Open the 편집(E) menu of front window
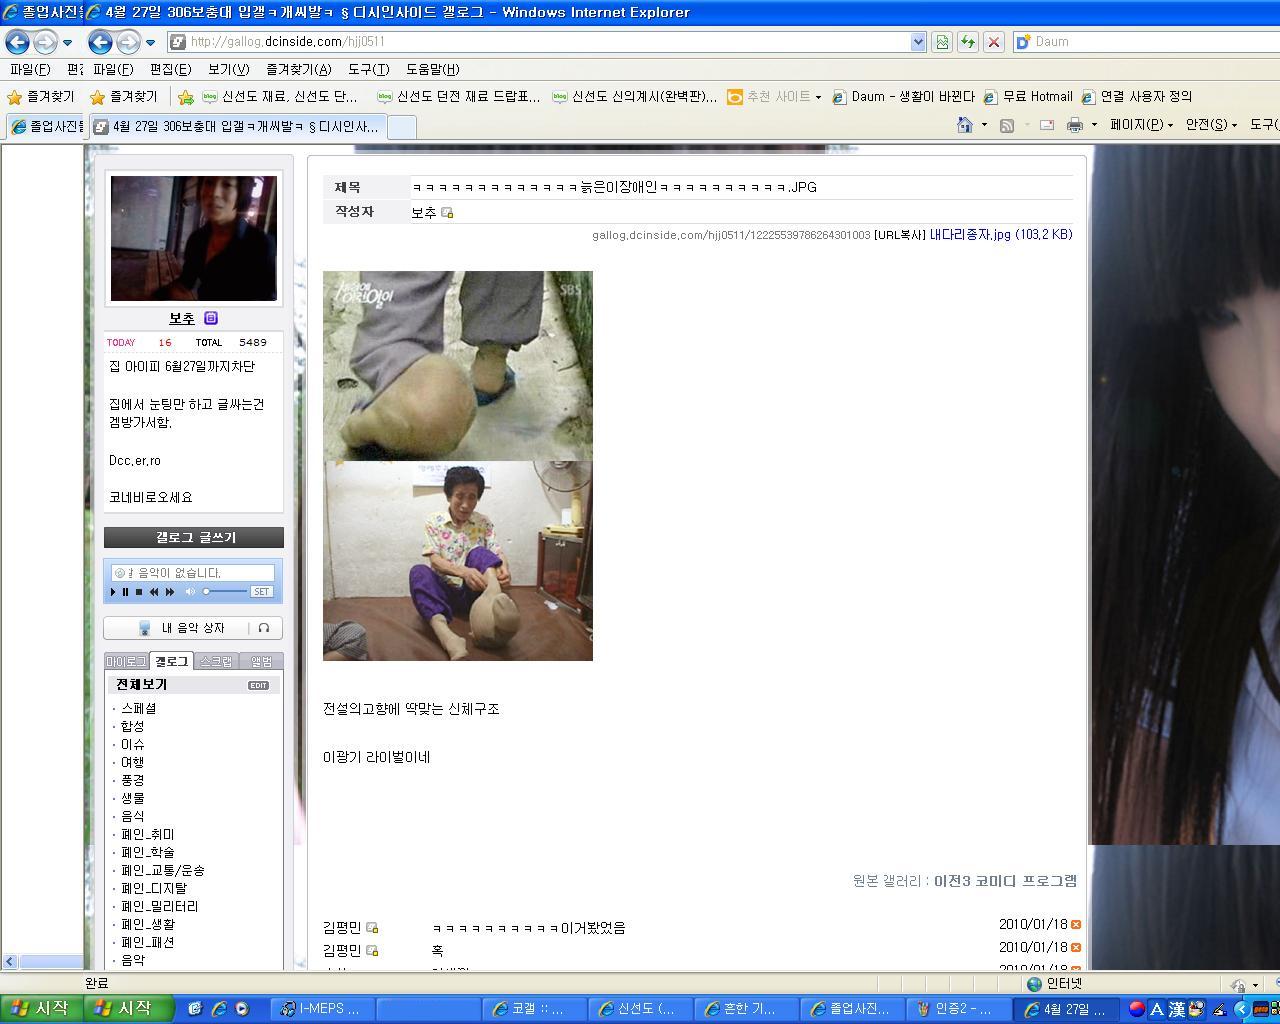The width and height of the screenshot is (1280, 1024). pos(170,69)
